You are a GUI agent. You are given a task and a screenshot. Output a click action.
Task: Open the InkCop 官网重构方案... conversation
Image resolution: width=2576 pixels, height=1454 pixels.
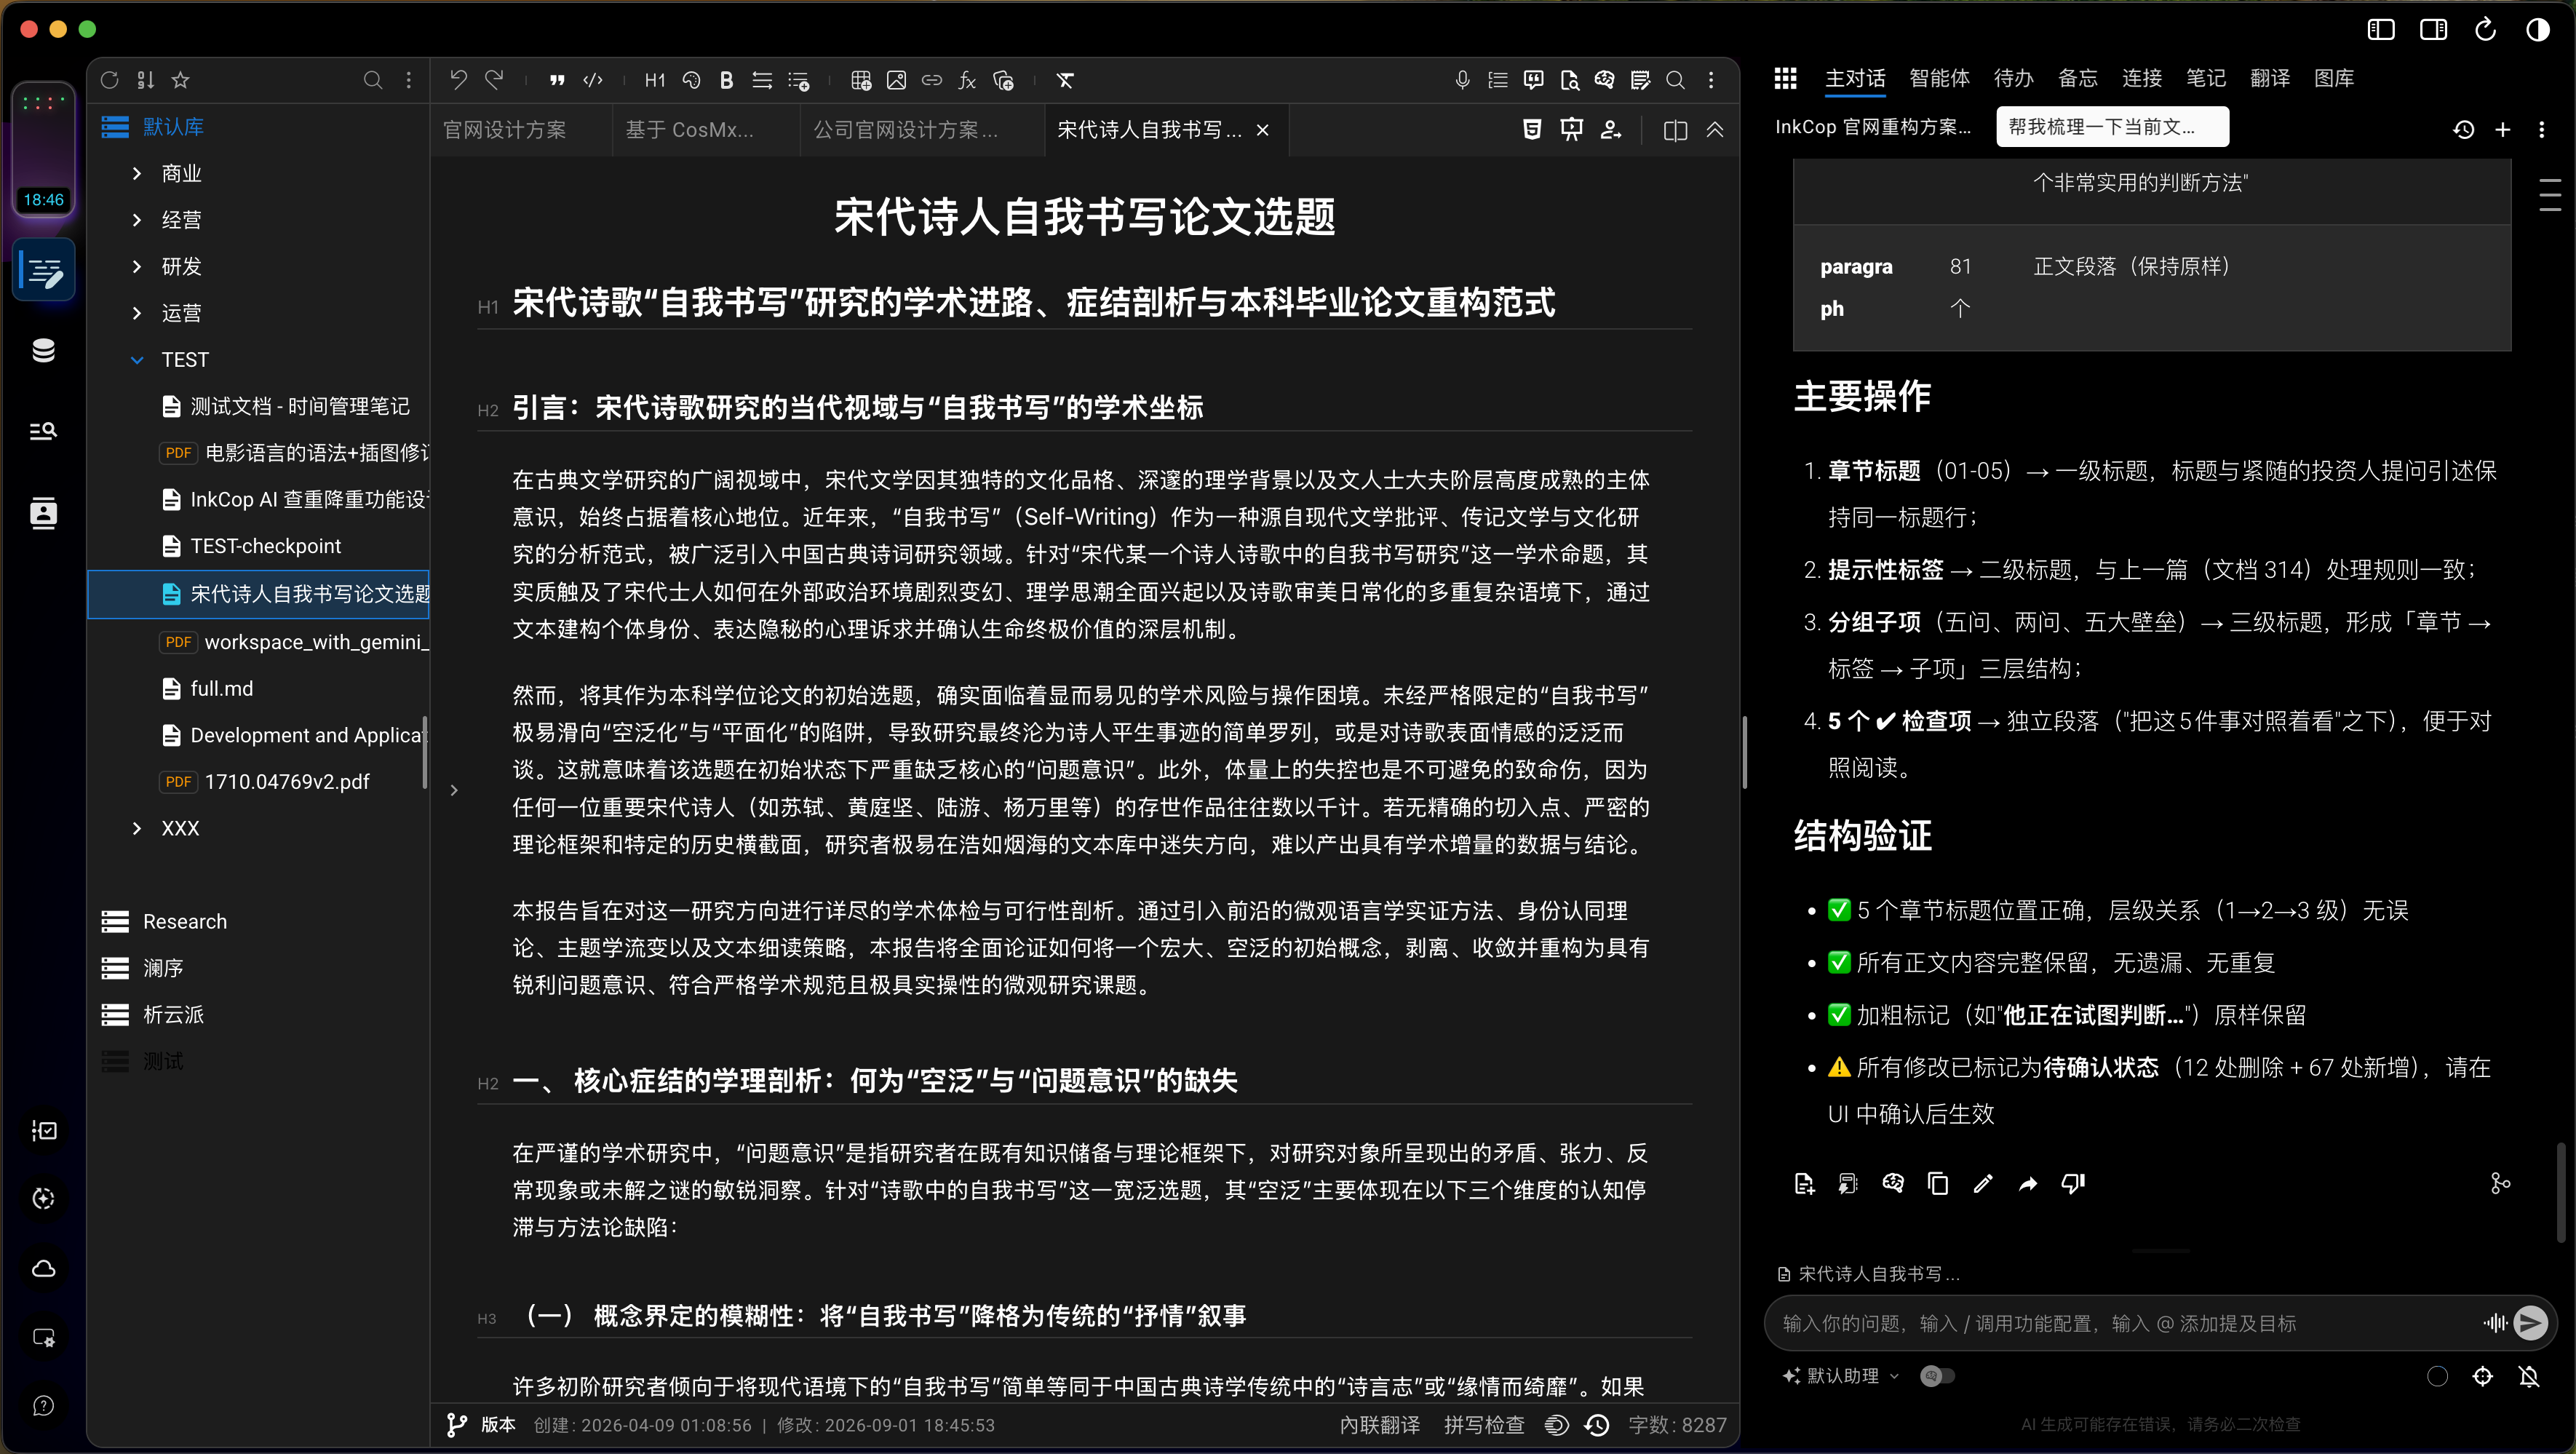point(1873,127)
